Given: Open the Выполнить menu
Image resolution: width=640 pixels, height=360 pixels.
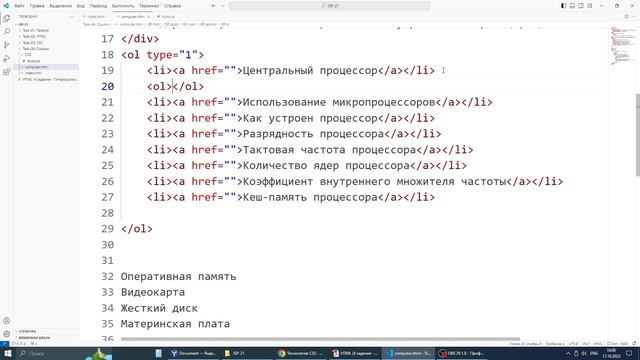Looking at the screenshot, I should coord(123,6).
